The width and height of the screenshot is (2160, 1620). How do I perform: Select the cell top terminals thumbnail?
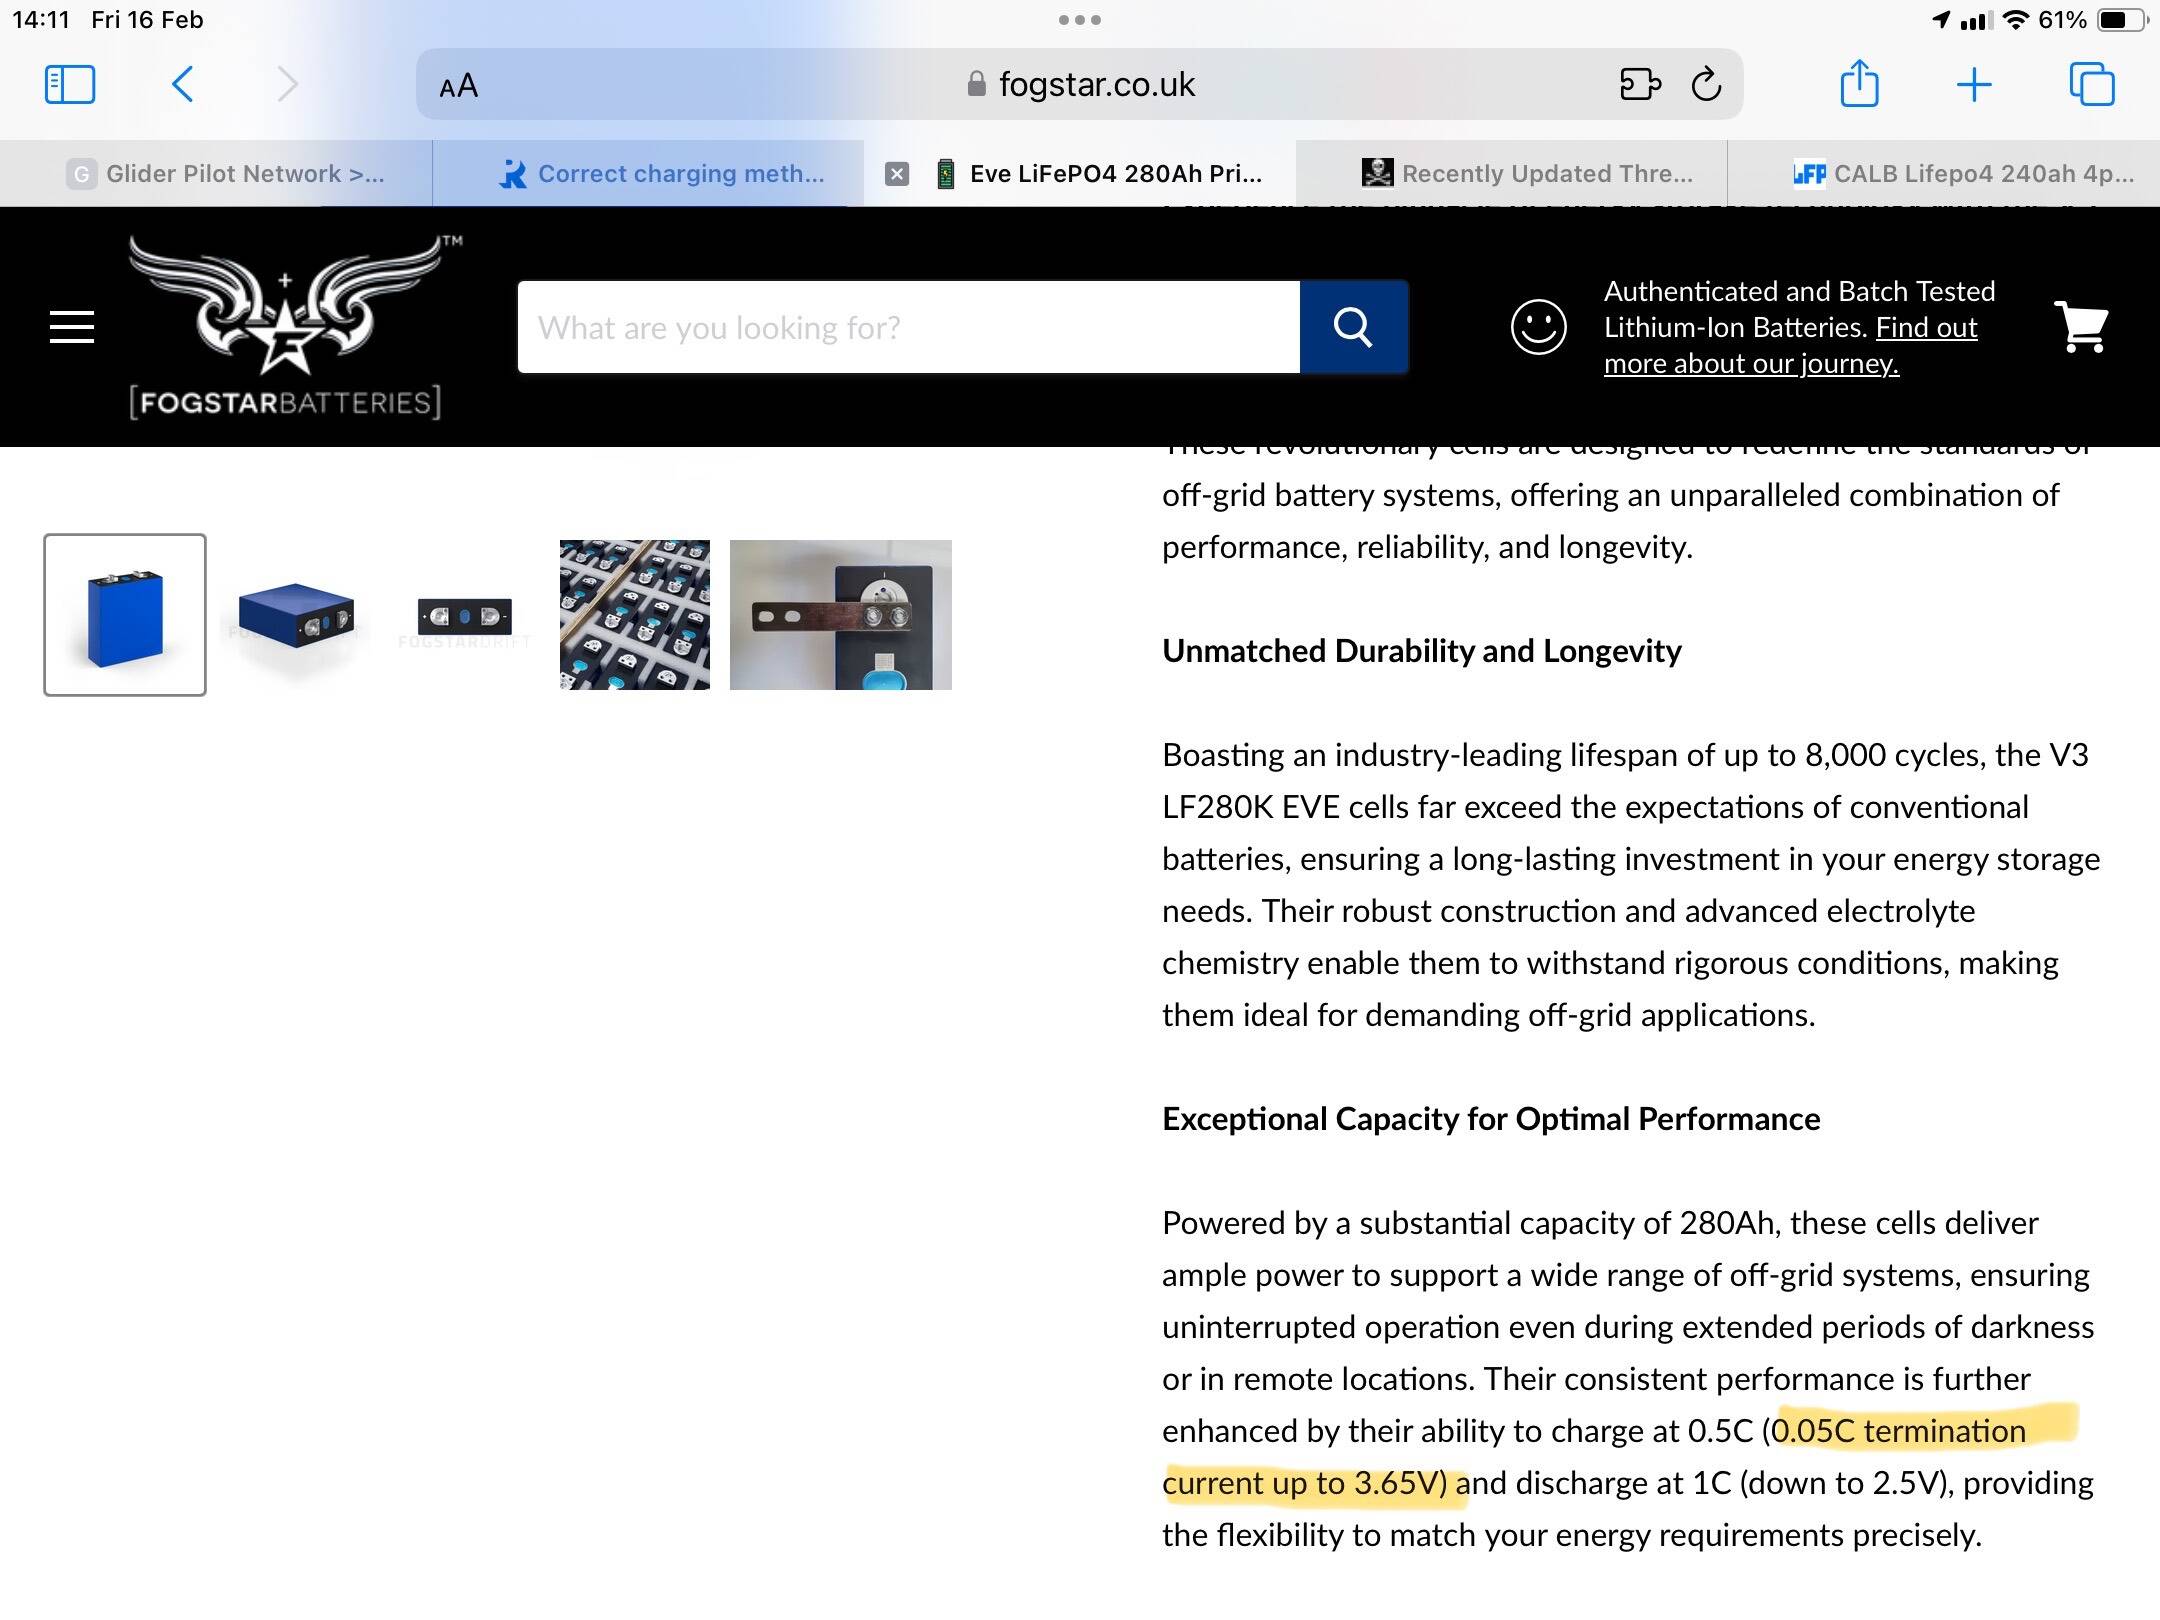pyautogui.click(x=464, y=615)
